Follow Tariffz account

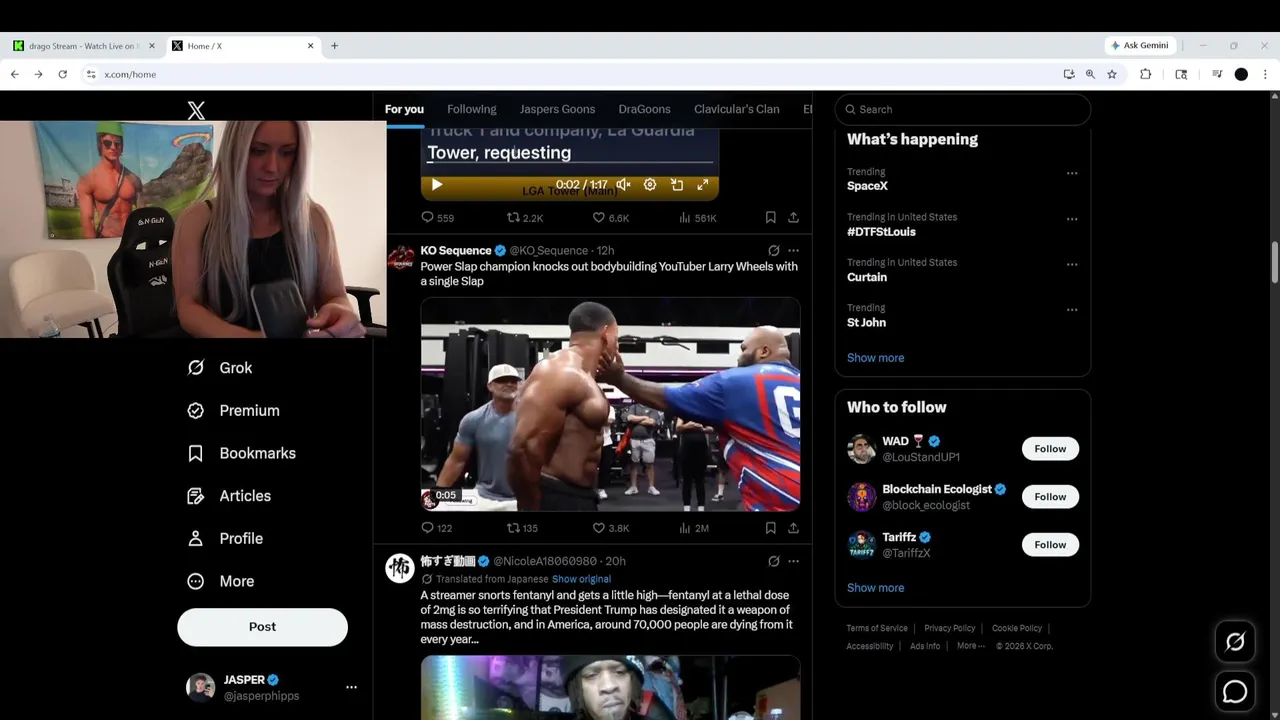1050,545
